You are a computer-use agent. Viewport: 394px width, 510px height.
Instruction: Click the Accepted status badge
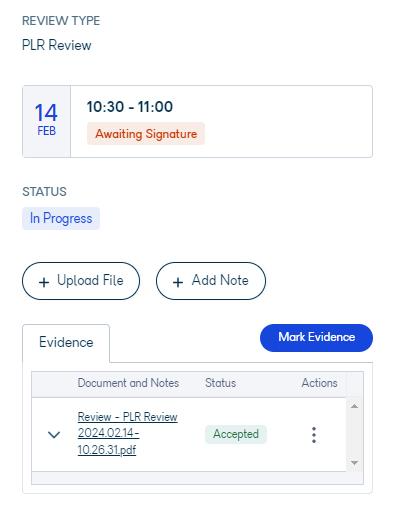point(236,434)
